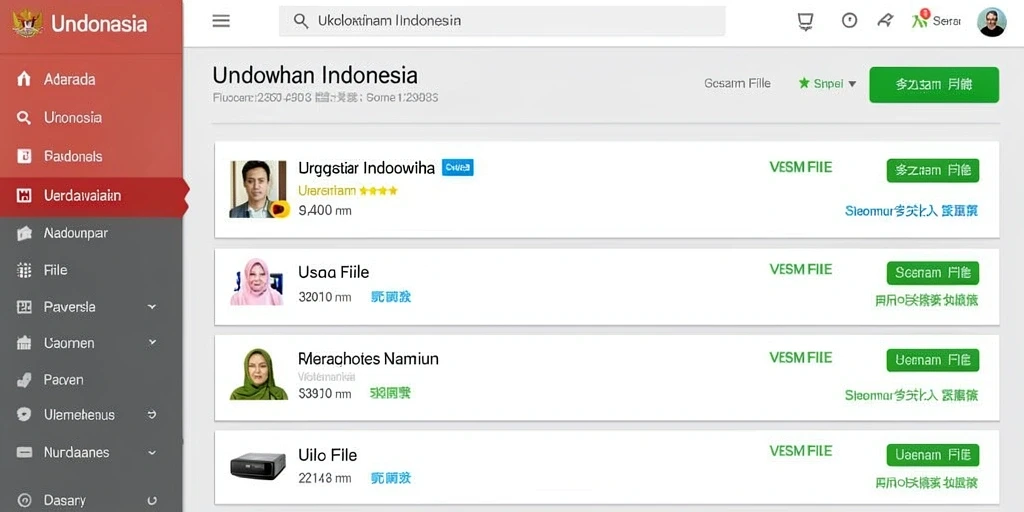
Task: Expand the Dasary submenu arrow
Action: pos(152,501)
